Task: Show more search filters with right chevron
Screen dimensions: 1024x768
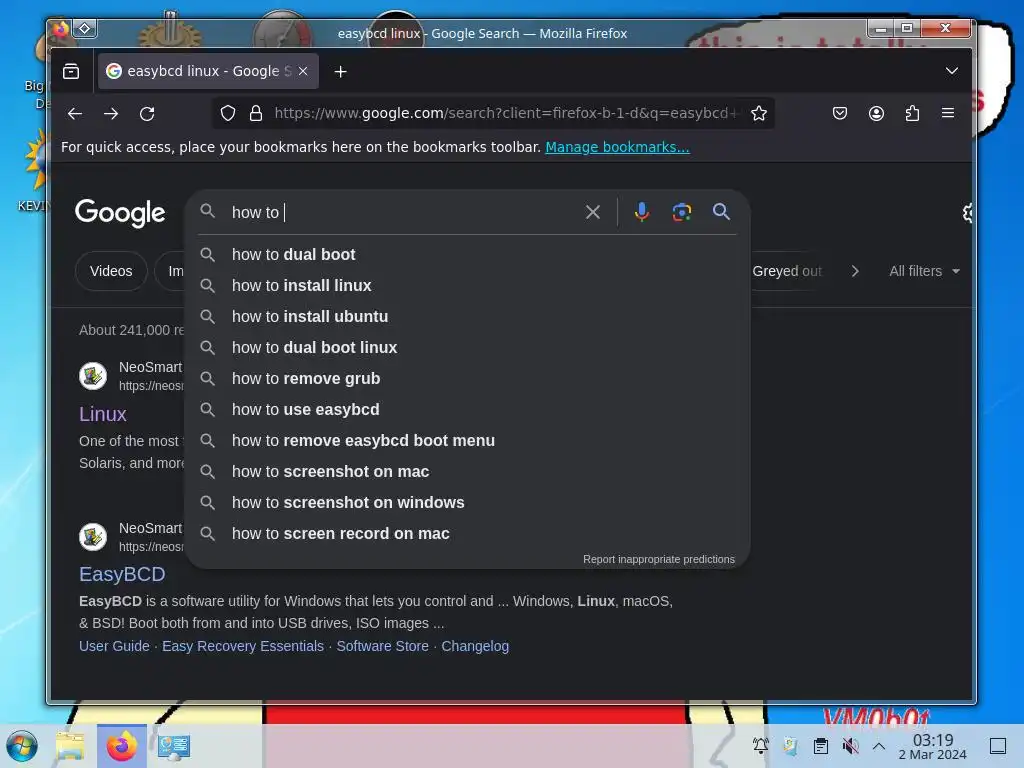Action: click(x=855, y=271)
